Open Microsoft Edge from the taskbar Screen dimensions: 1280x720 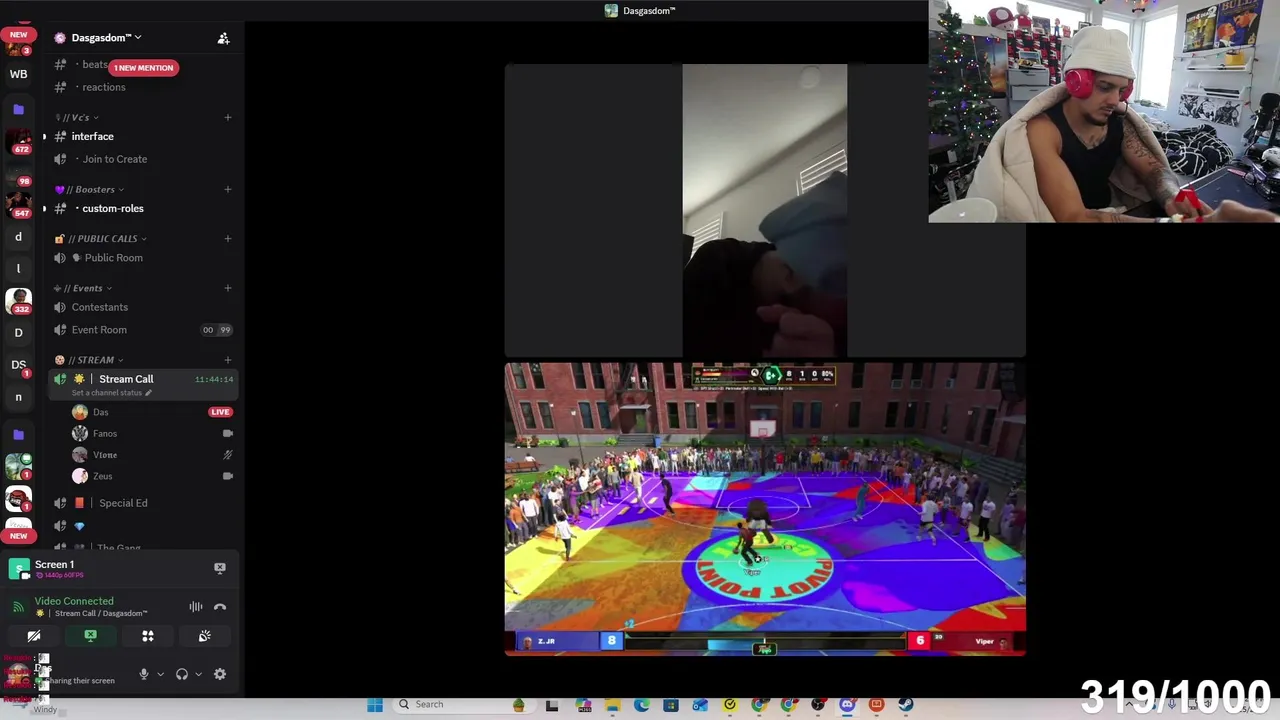641,704
